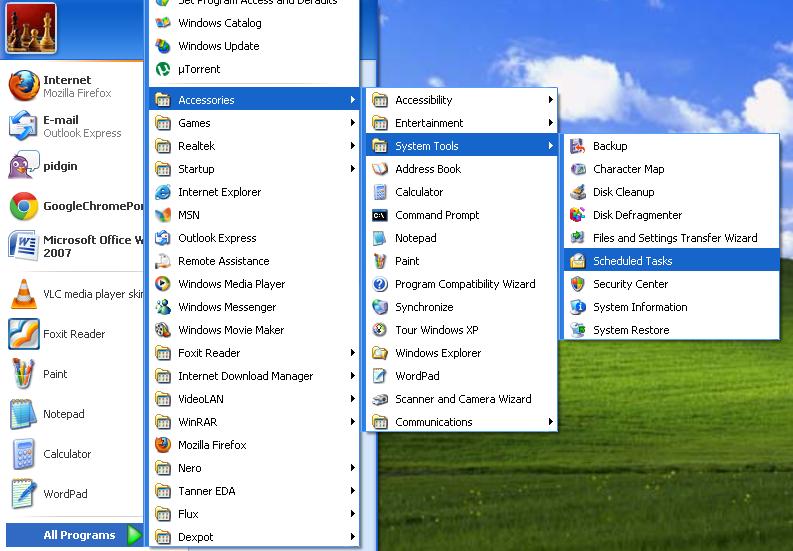Open Outlook Express in All Programs list

point(254,238)
